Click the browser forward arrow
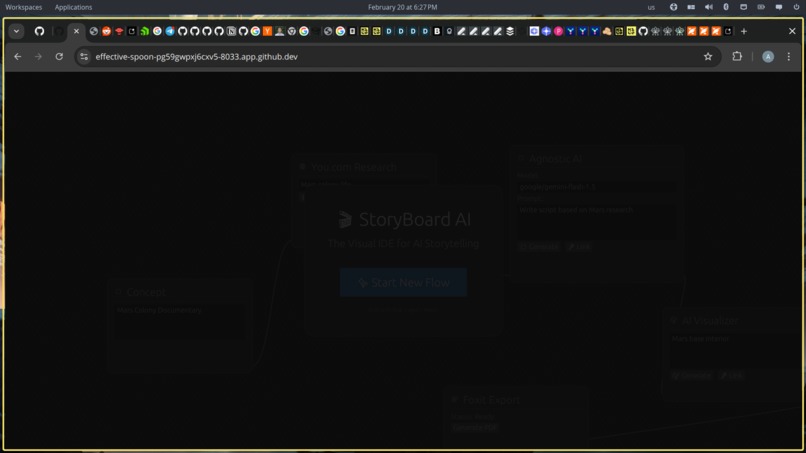Screen dimensions: 806x453 (39, 57)
